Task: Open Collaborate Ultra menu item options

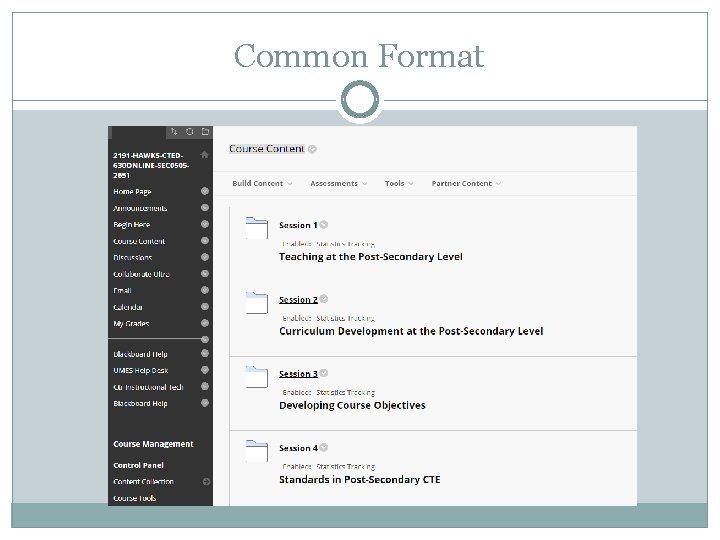Action: (x=205, y=274)
